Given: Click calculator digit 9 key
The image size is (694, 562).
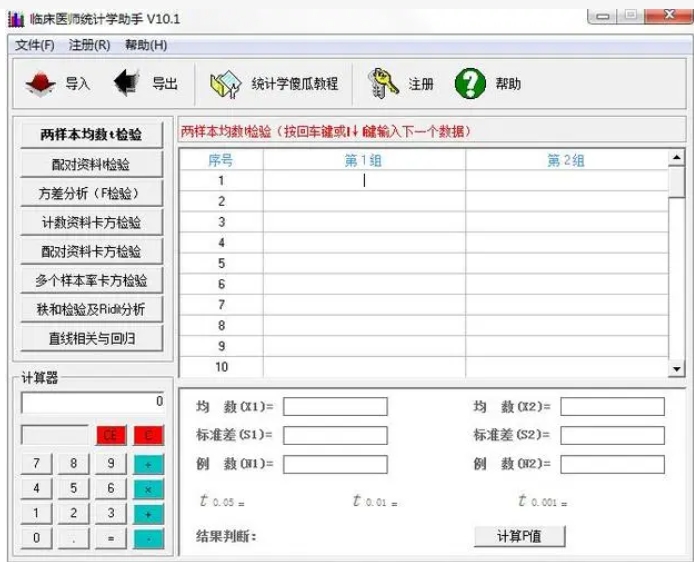Looking at the screenshot, I should coord(111,464).
